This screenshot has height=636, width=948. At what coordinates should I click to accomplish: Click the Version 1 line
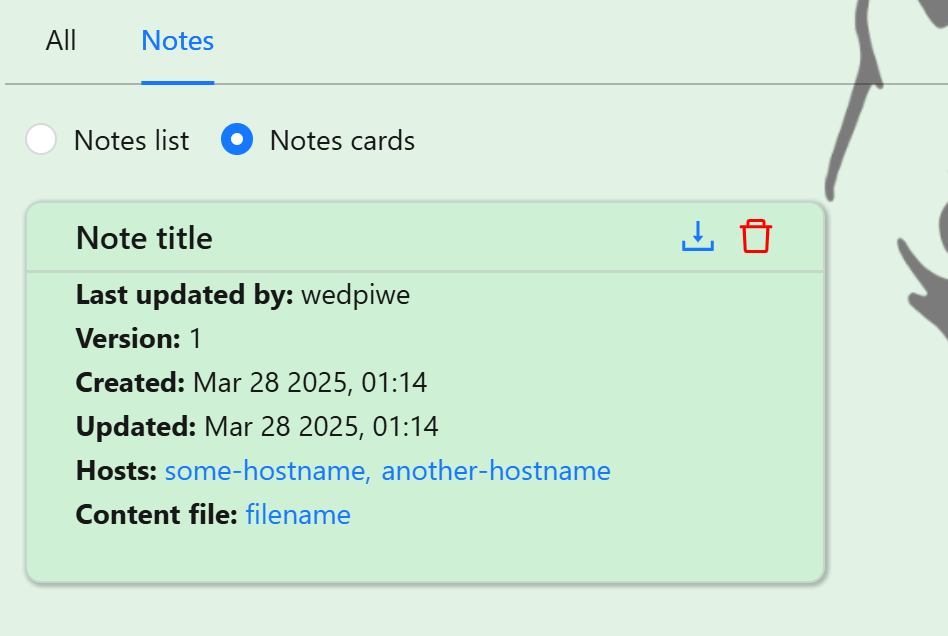click(138, 339)
